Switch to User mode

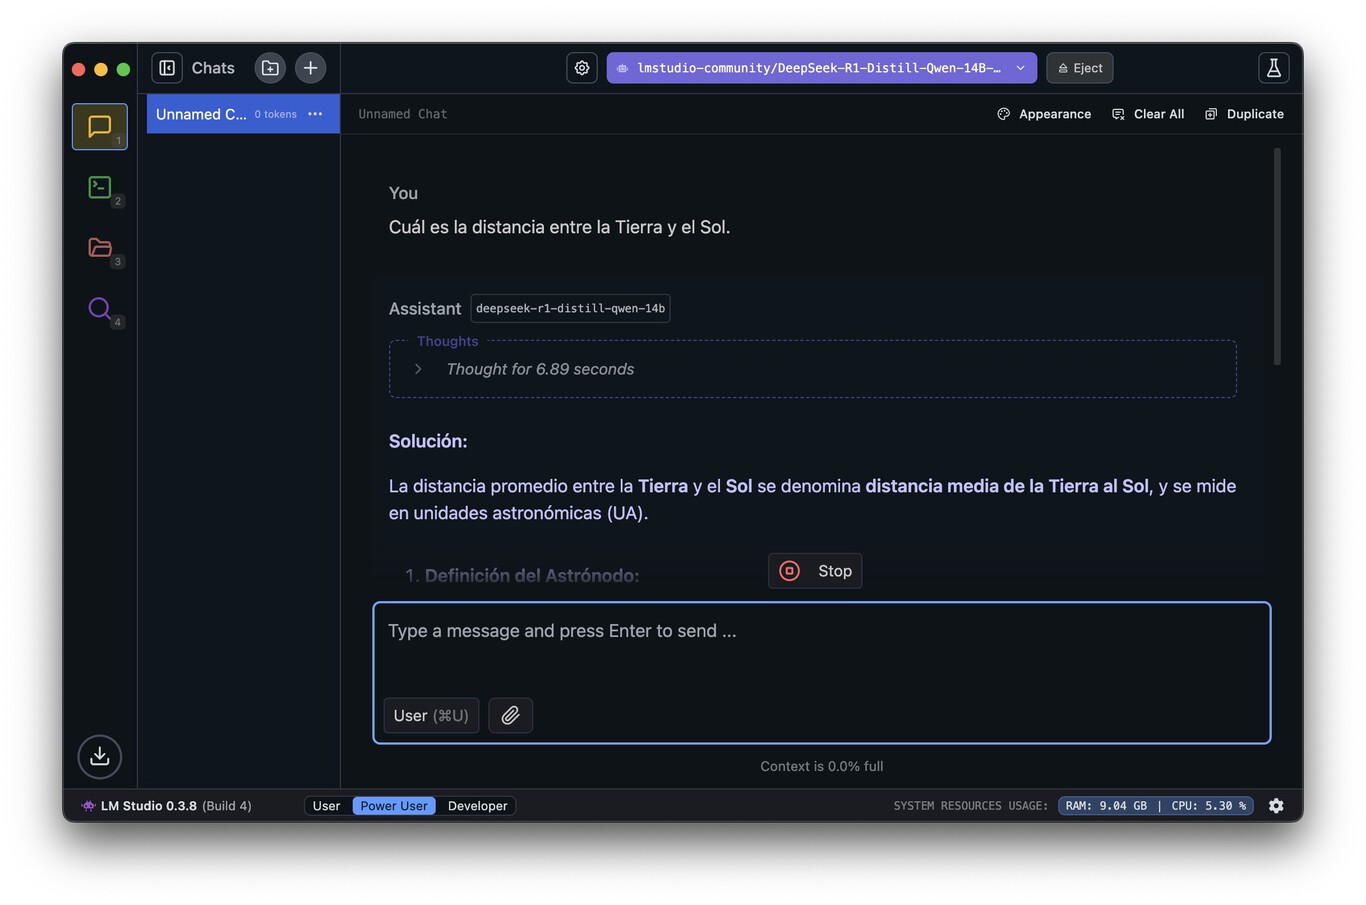pyautogui.click(x=327, y=805)
